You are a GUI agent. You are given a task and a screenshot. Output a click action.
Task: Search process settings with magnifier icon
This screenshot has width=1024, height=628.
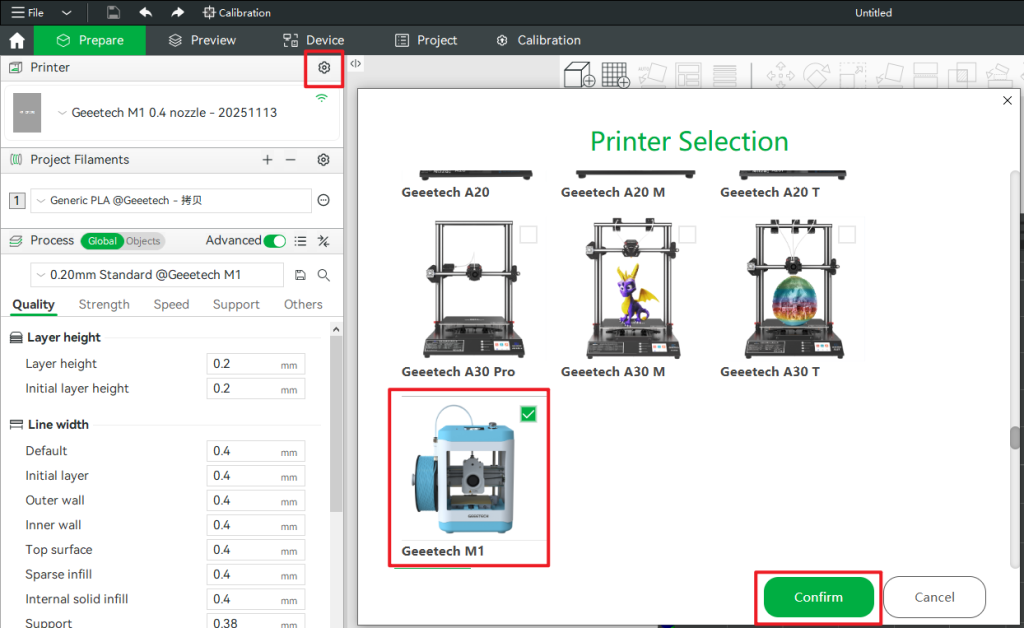click(x=324, y=275)
